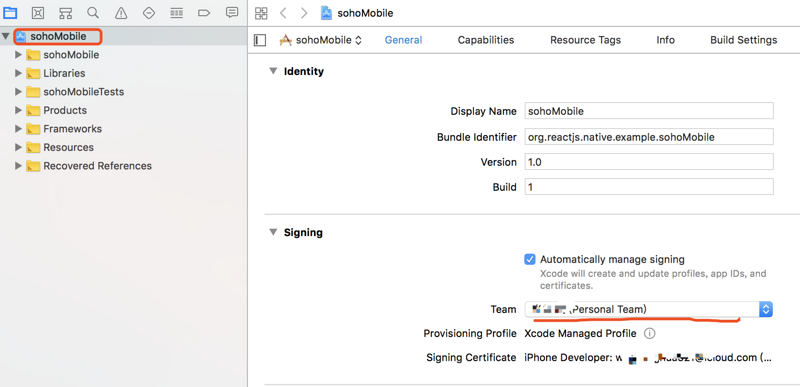
Task: Expand the Recovered References group
Action: (18, 166)
